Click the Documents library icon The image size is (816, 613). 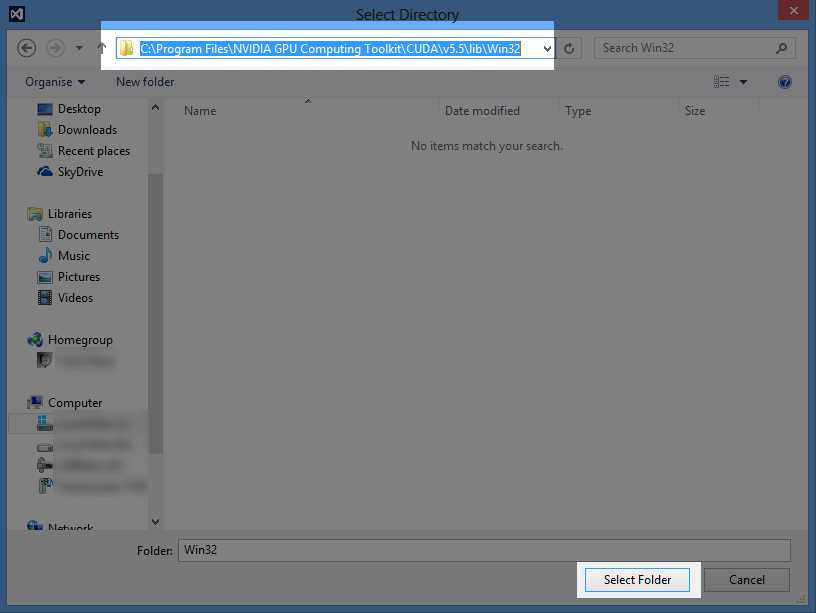[x=45, y=235]
